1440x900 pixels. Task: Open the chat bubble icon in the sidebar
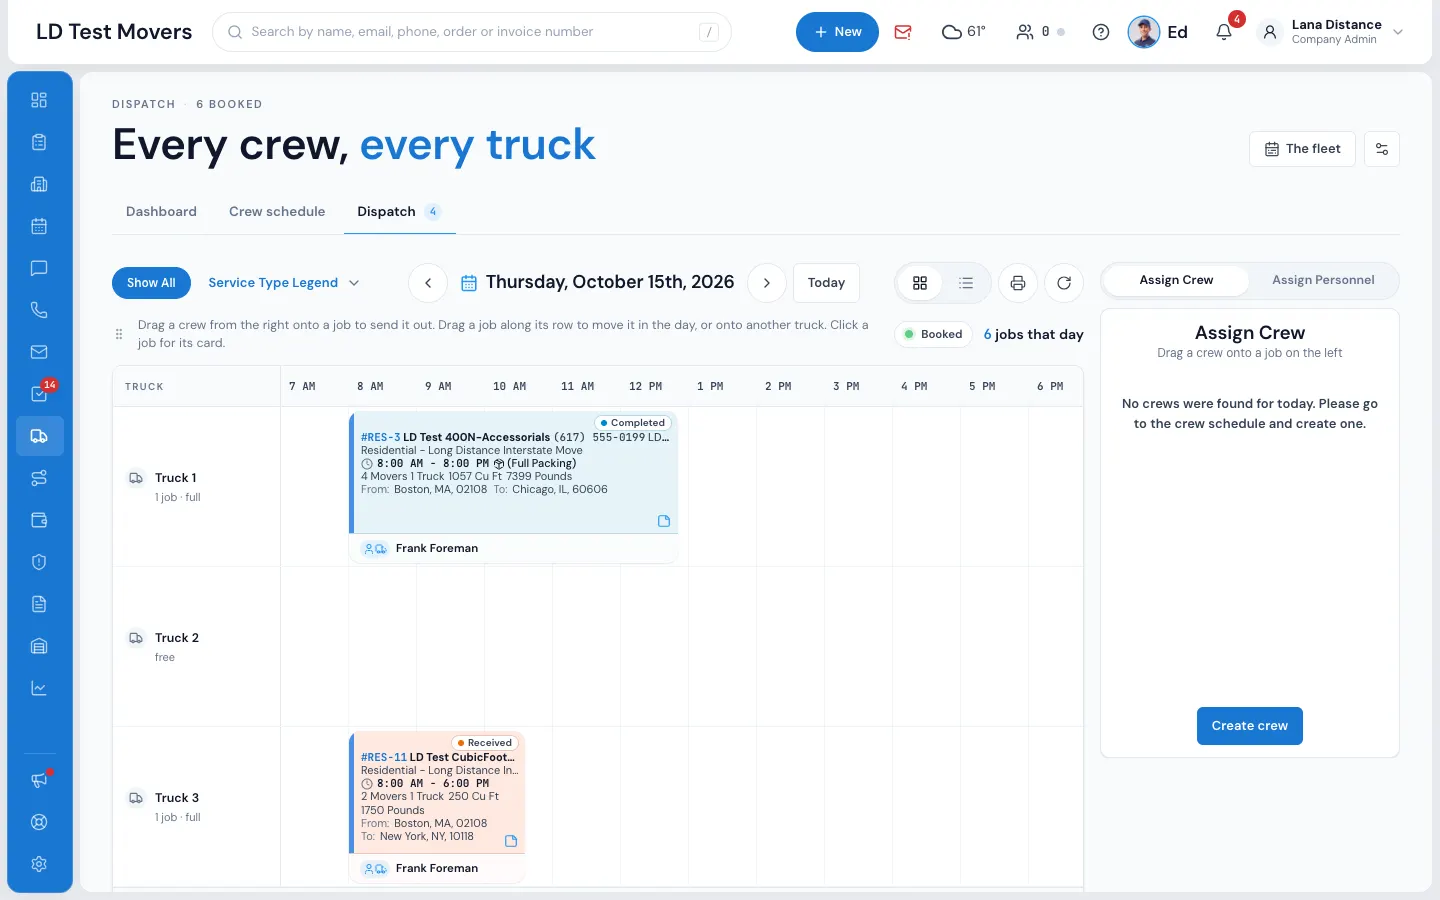[39, 268]
